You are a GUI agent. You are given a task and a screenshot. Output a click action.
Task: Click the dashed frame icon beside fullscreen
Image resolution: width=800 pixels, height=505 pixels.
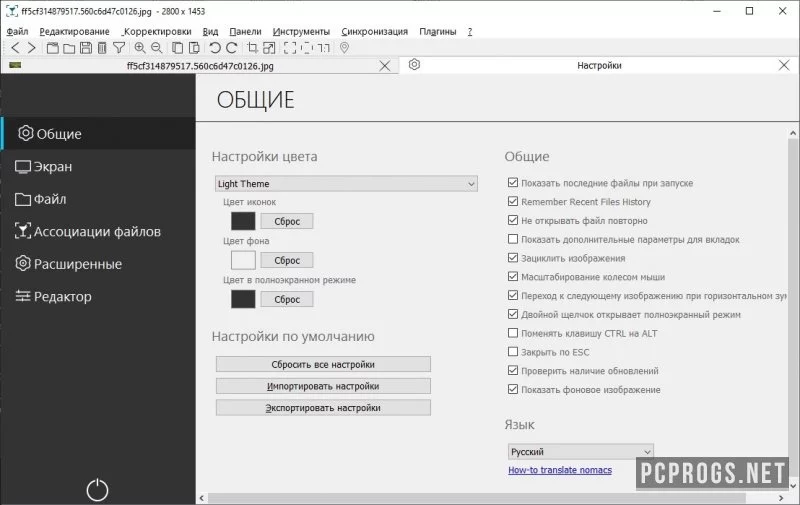307,48
